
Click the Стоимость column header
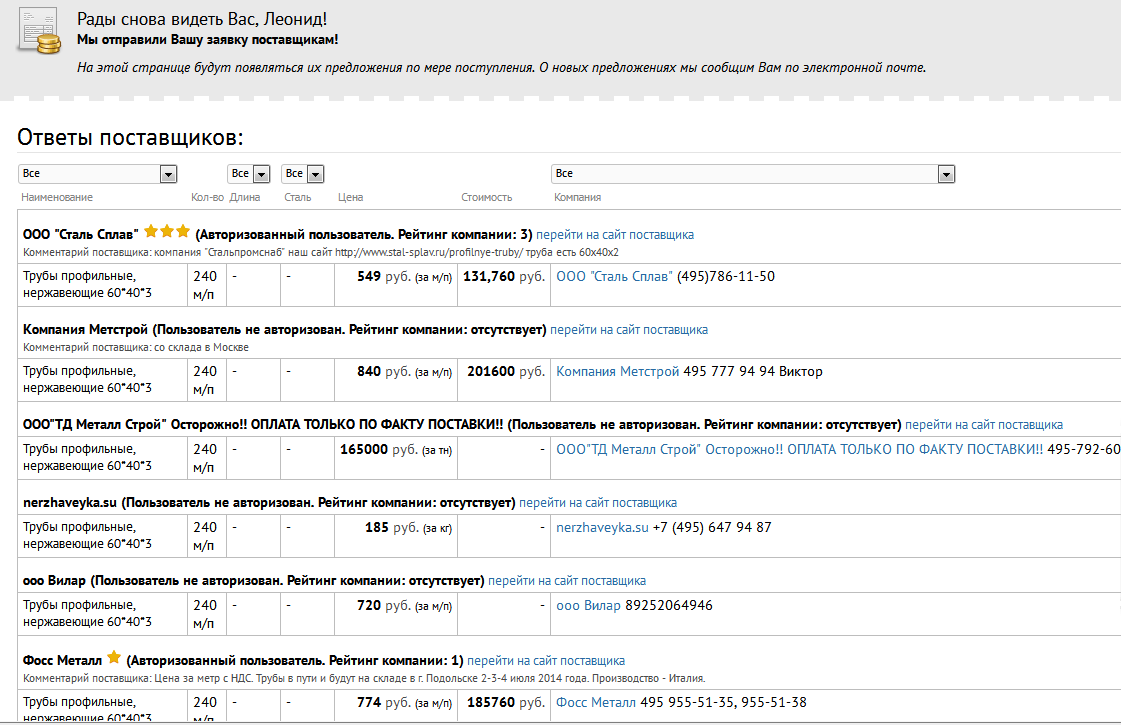pyautogui.click(x=487, y=197)
